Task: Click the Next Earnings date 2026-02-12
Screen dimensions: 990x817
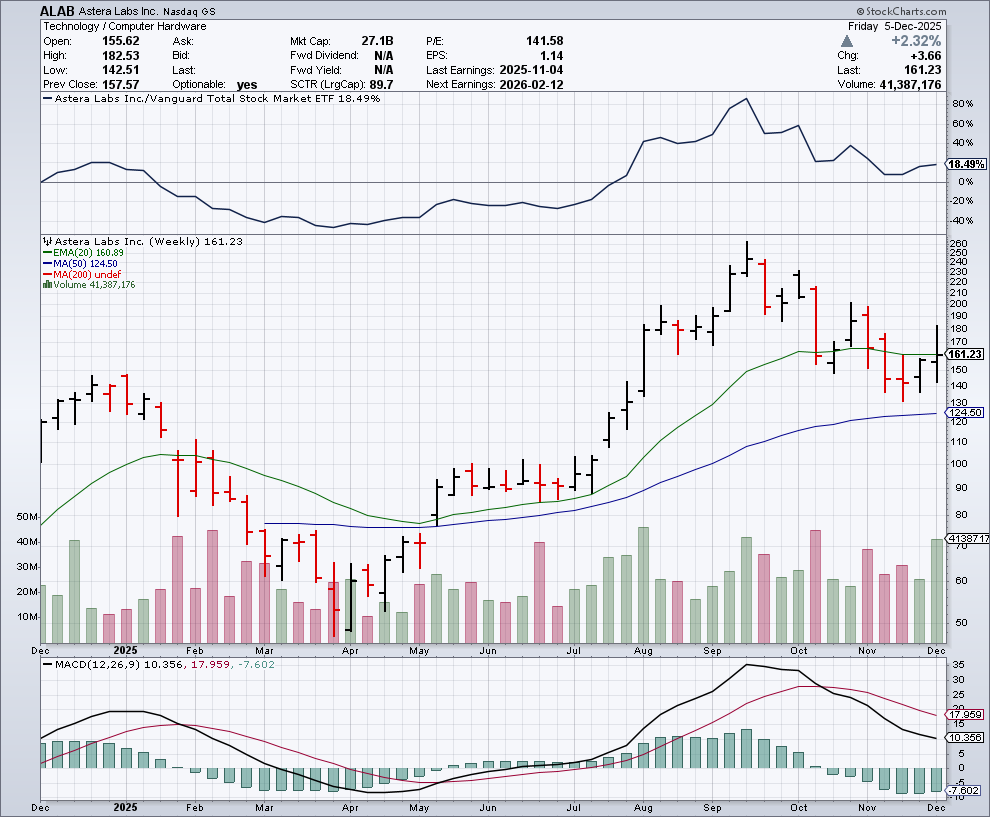Action: [x=536, y=85]
